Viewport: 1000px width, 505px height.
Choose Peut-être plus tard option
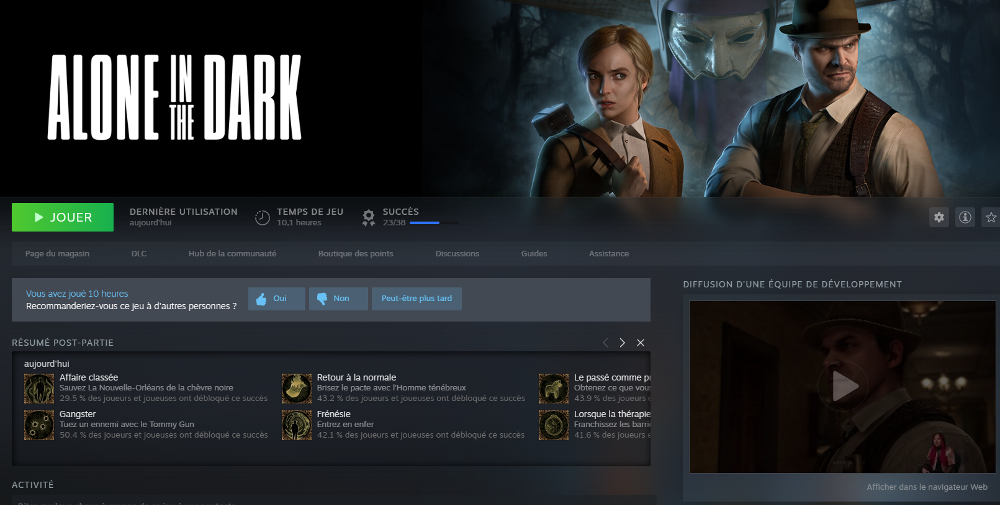point(416,299)
